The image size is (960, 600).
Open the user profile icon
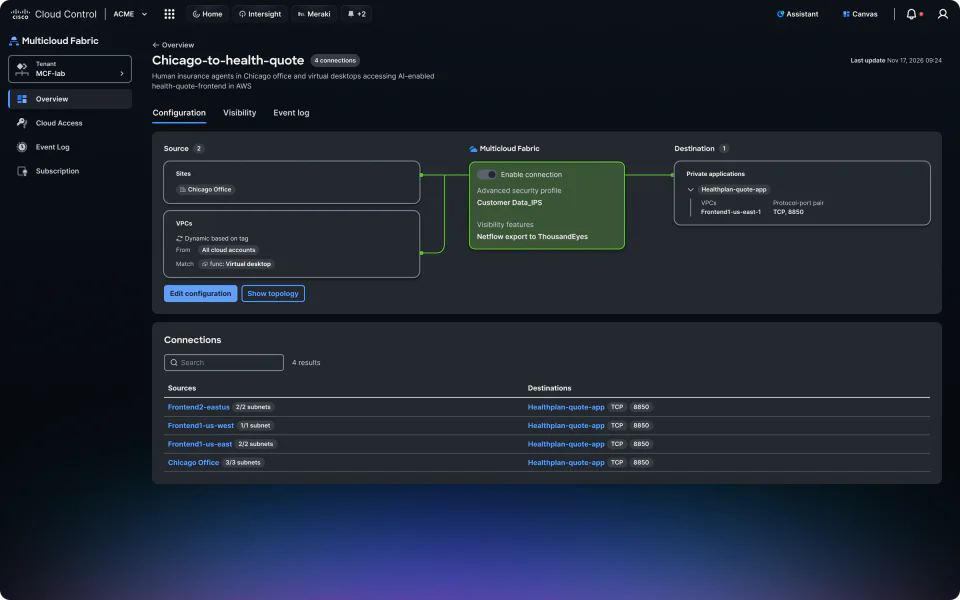[943, 14]
